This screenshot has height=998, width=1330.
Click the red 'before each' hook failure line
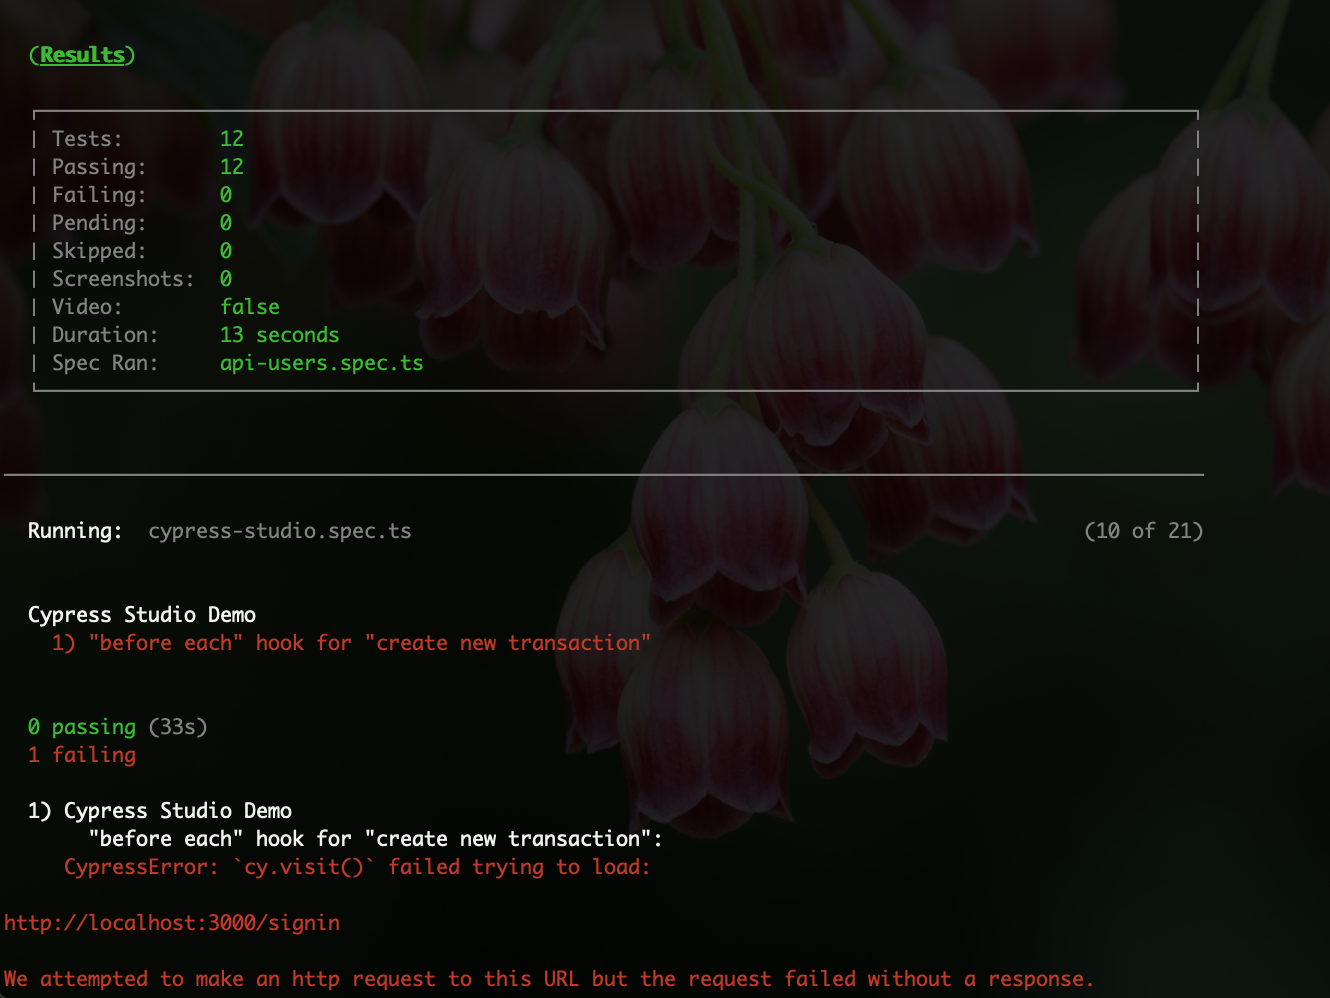coord(351,643)
